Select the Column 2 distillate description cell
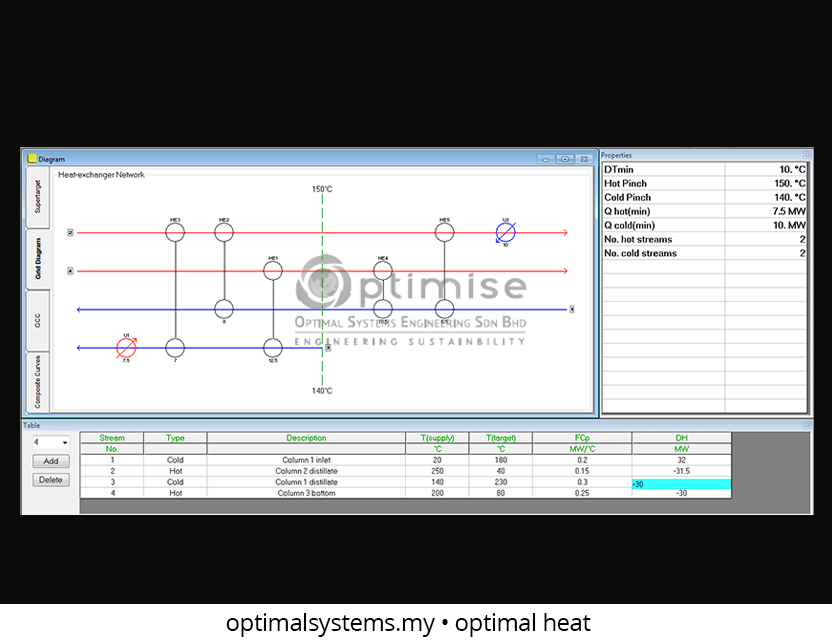This screenshot has width=832, height=643. pos(305,471)
